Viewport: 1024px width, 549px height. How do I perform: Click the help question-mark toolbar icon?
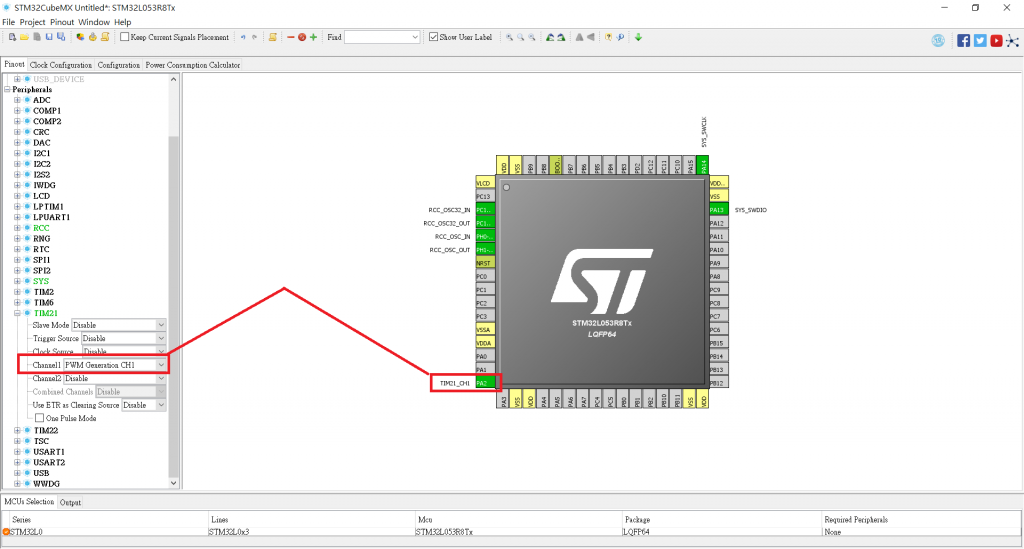click(608, 37)
